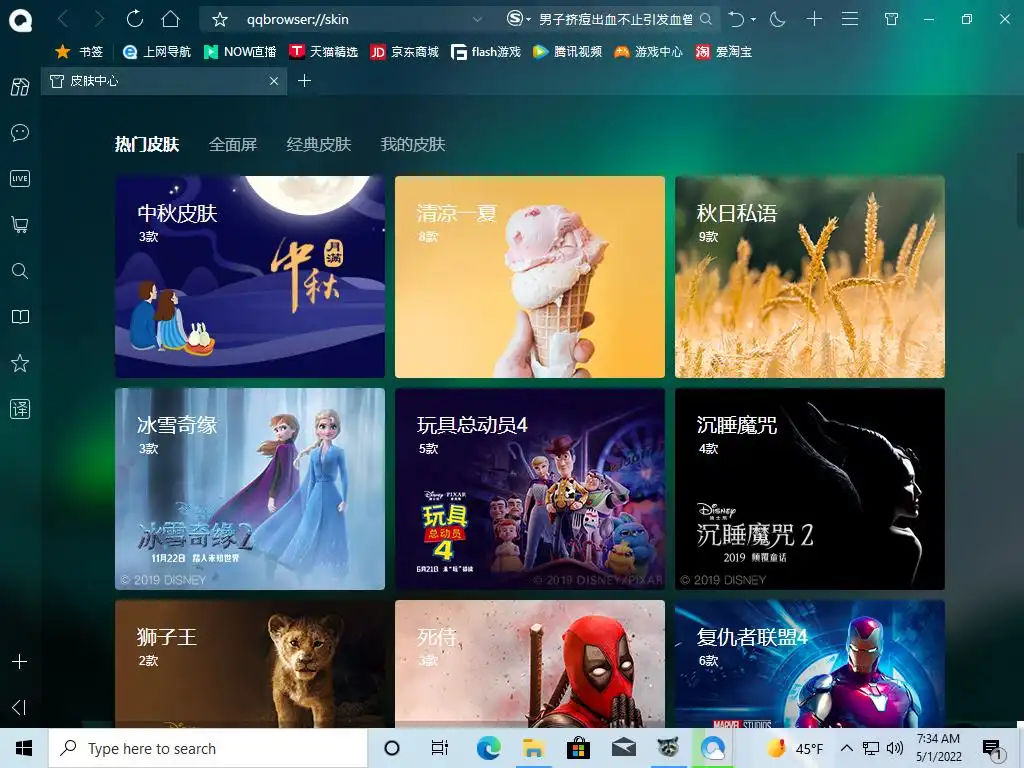This screenshot has width=1024, height=768.
Task: Reload the current page
Action: 135,19
